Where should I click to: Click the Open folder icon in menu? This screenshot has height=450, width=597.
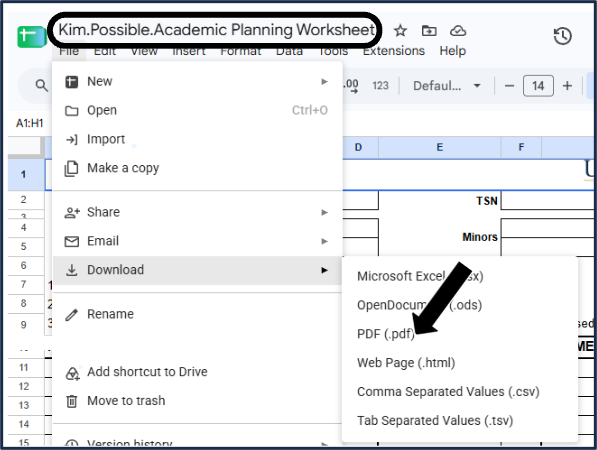72,111
